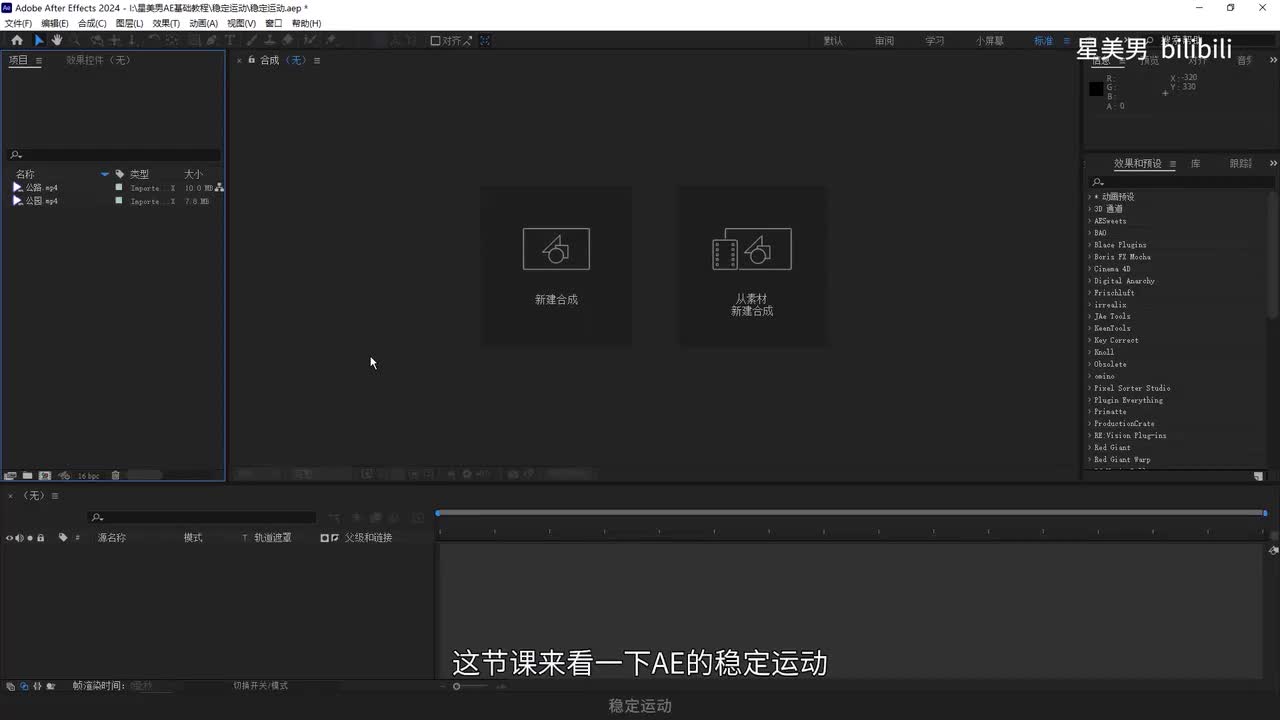Open the 效果(T) menu

[x=166, y=23]
